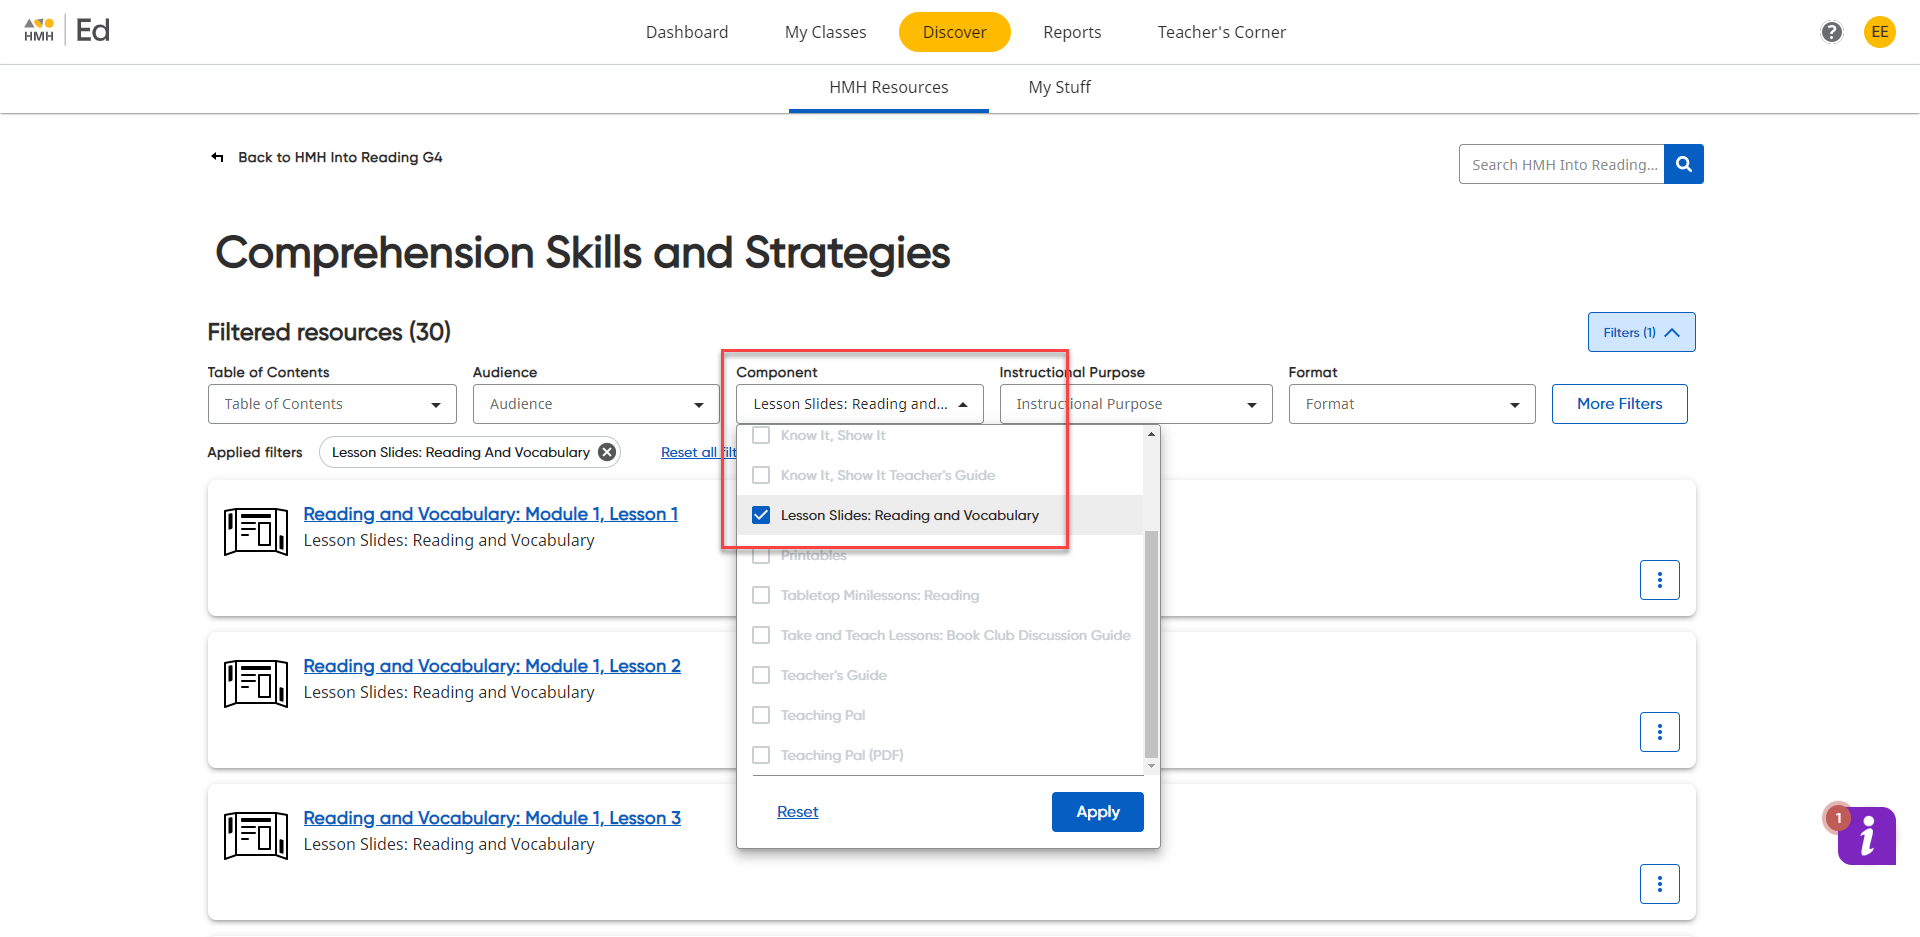Check the Teacher's Guide option
The width and height of the screenshot is (1920, 937).
pyautogui.click(x=761, y=674)
